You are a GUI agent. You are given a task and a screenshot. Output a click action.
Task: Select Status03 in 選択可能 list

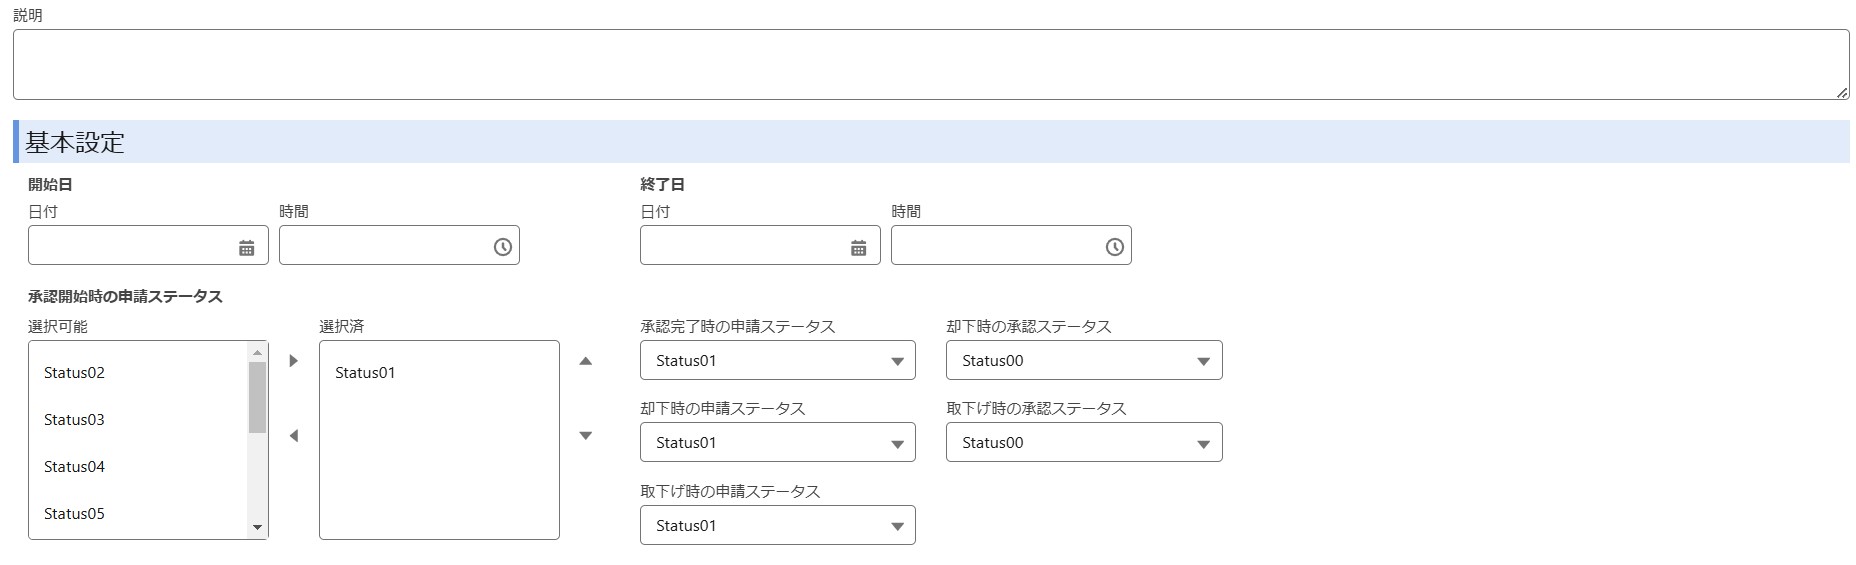(x=138, y=420)
